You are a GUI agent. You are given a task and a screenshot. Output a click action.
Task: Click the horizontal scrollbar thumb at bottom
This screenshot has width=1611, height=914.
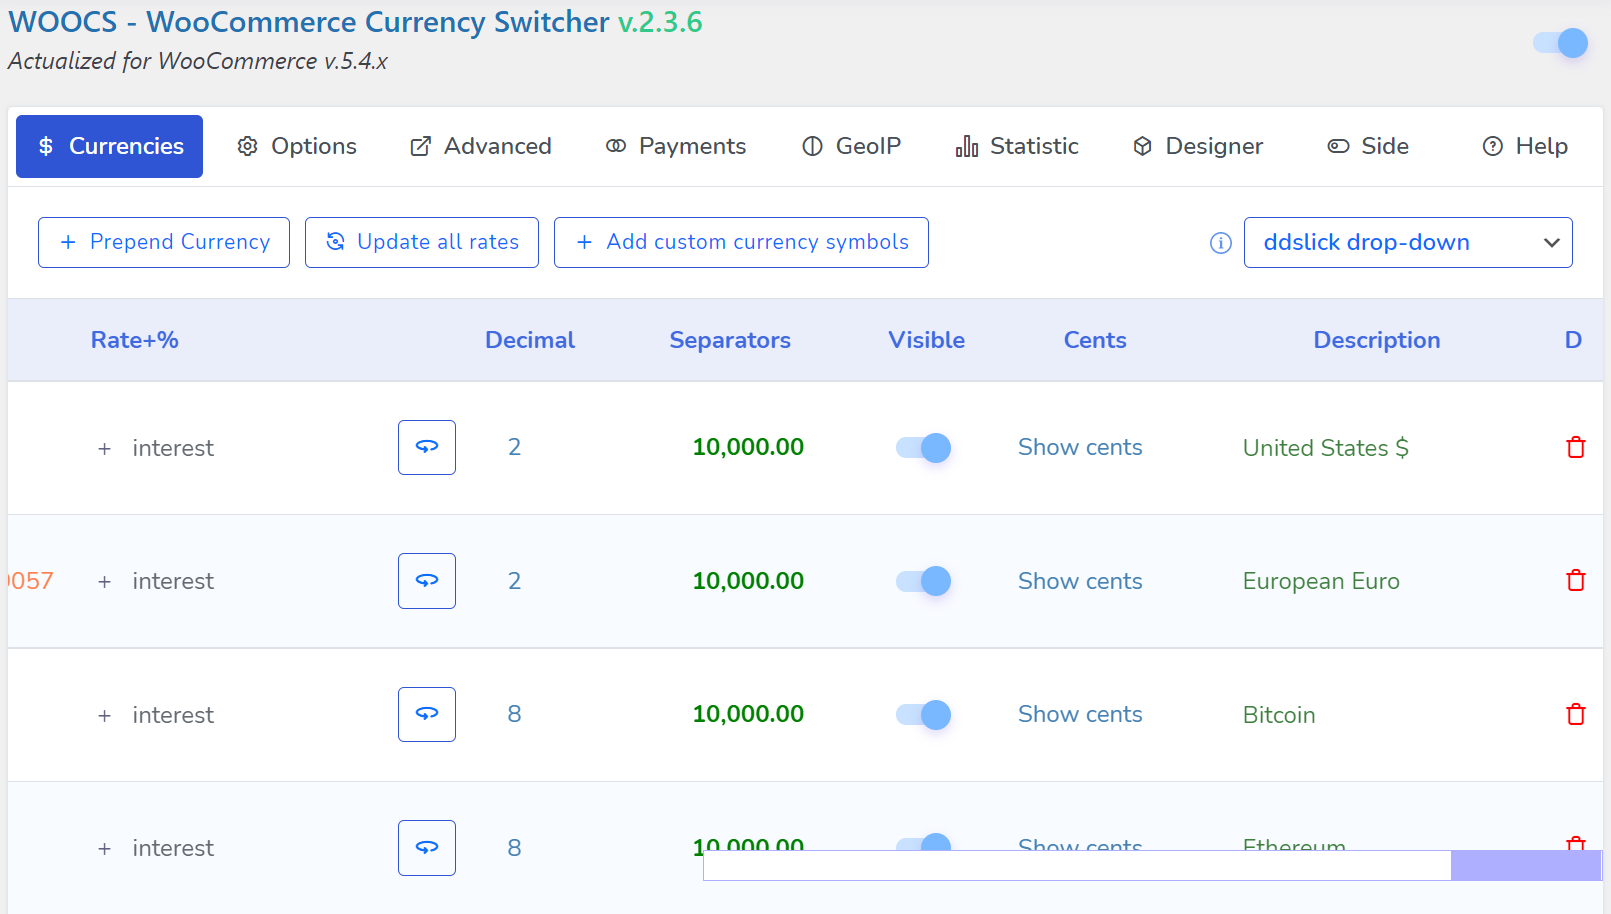[1526, 866]
